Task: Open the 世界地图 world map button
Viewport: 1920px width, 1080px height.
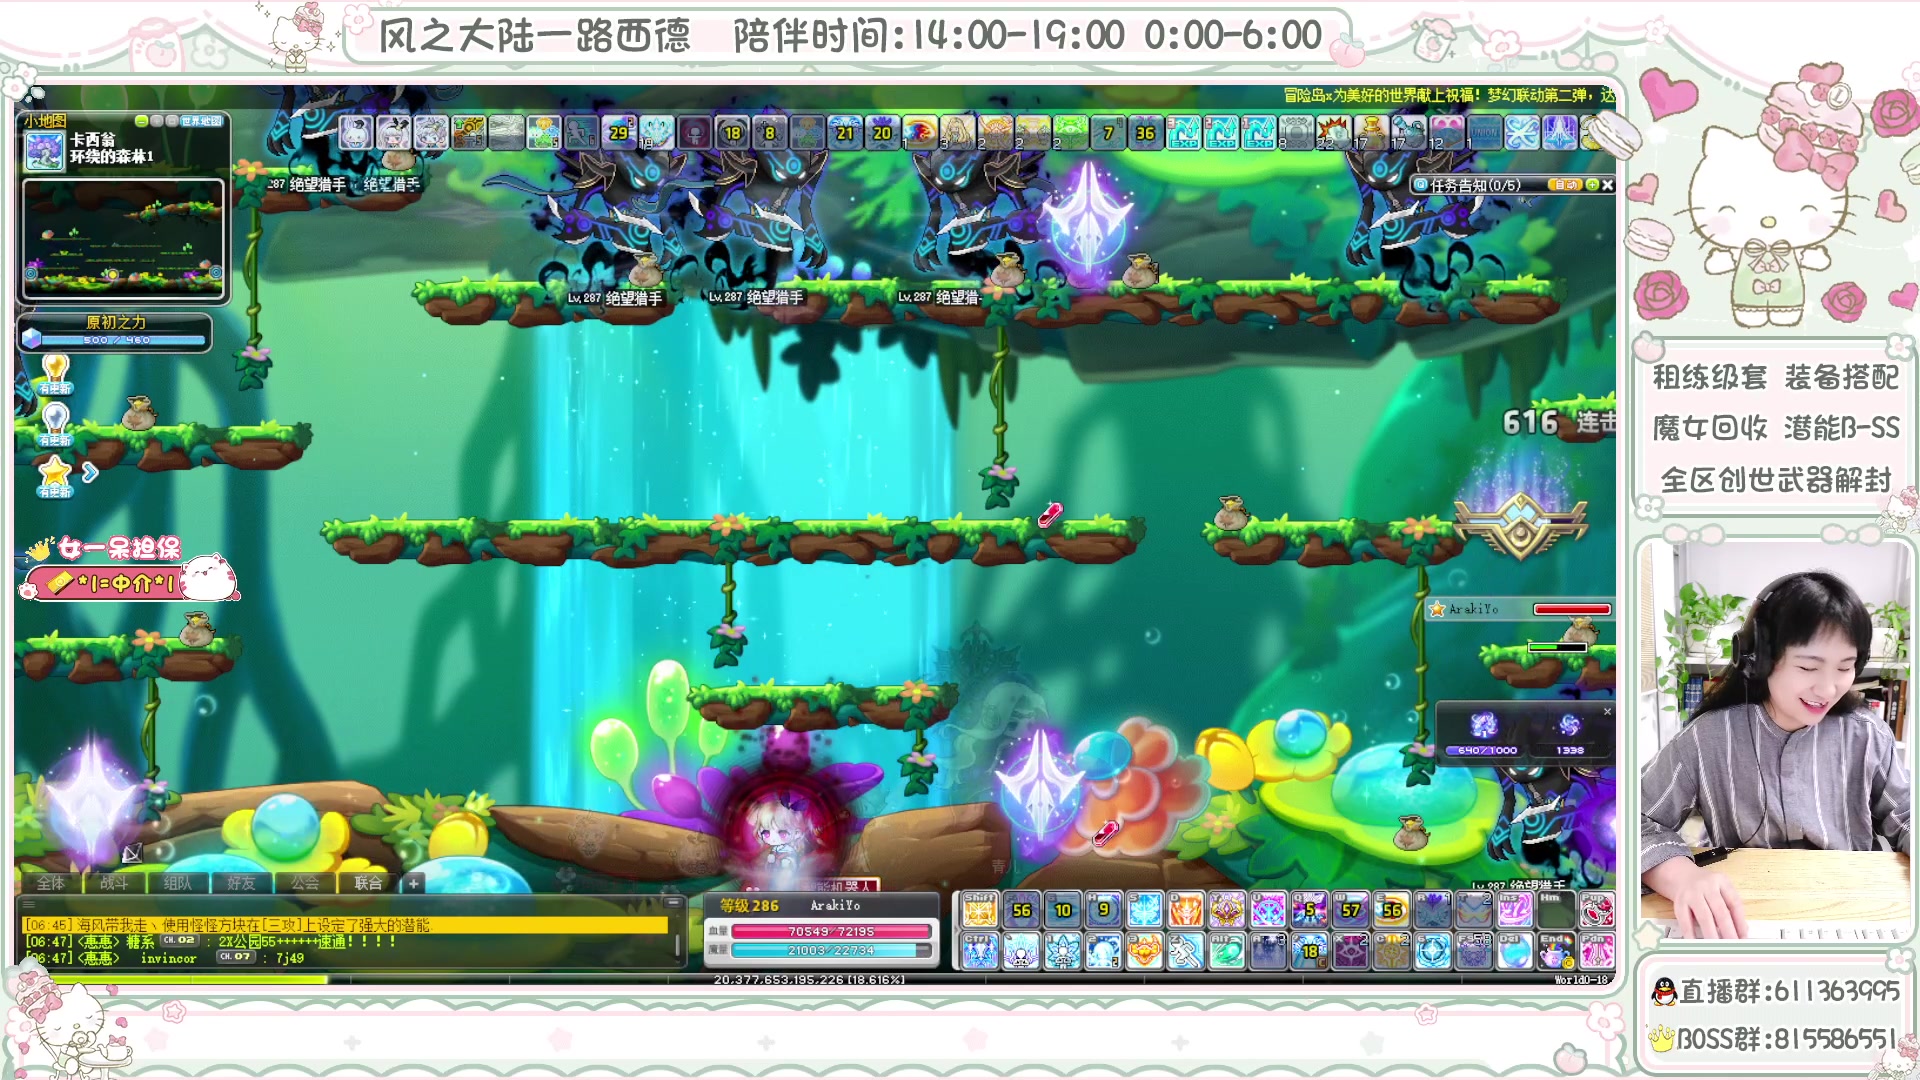Action: [202, 121]
